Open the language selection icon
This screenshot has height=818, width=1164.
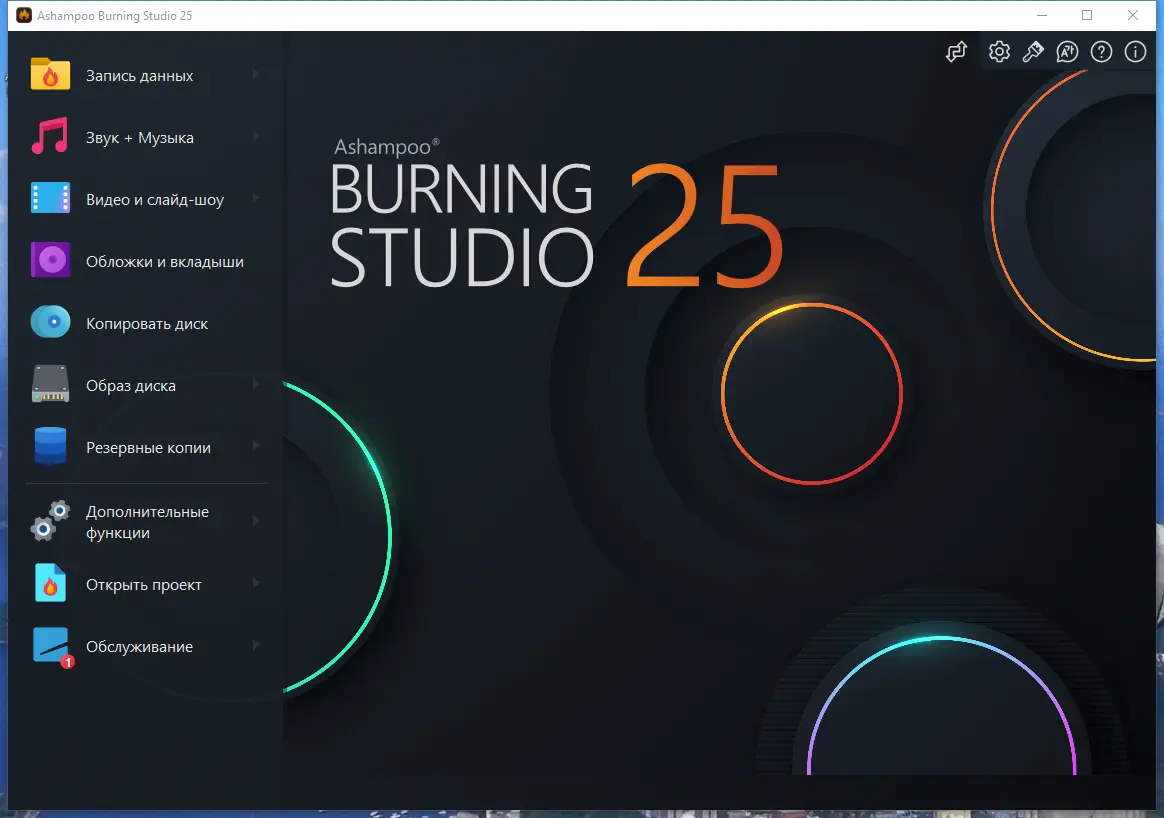[1067, 52]
